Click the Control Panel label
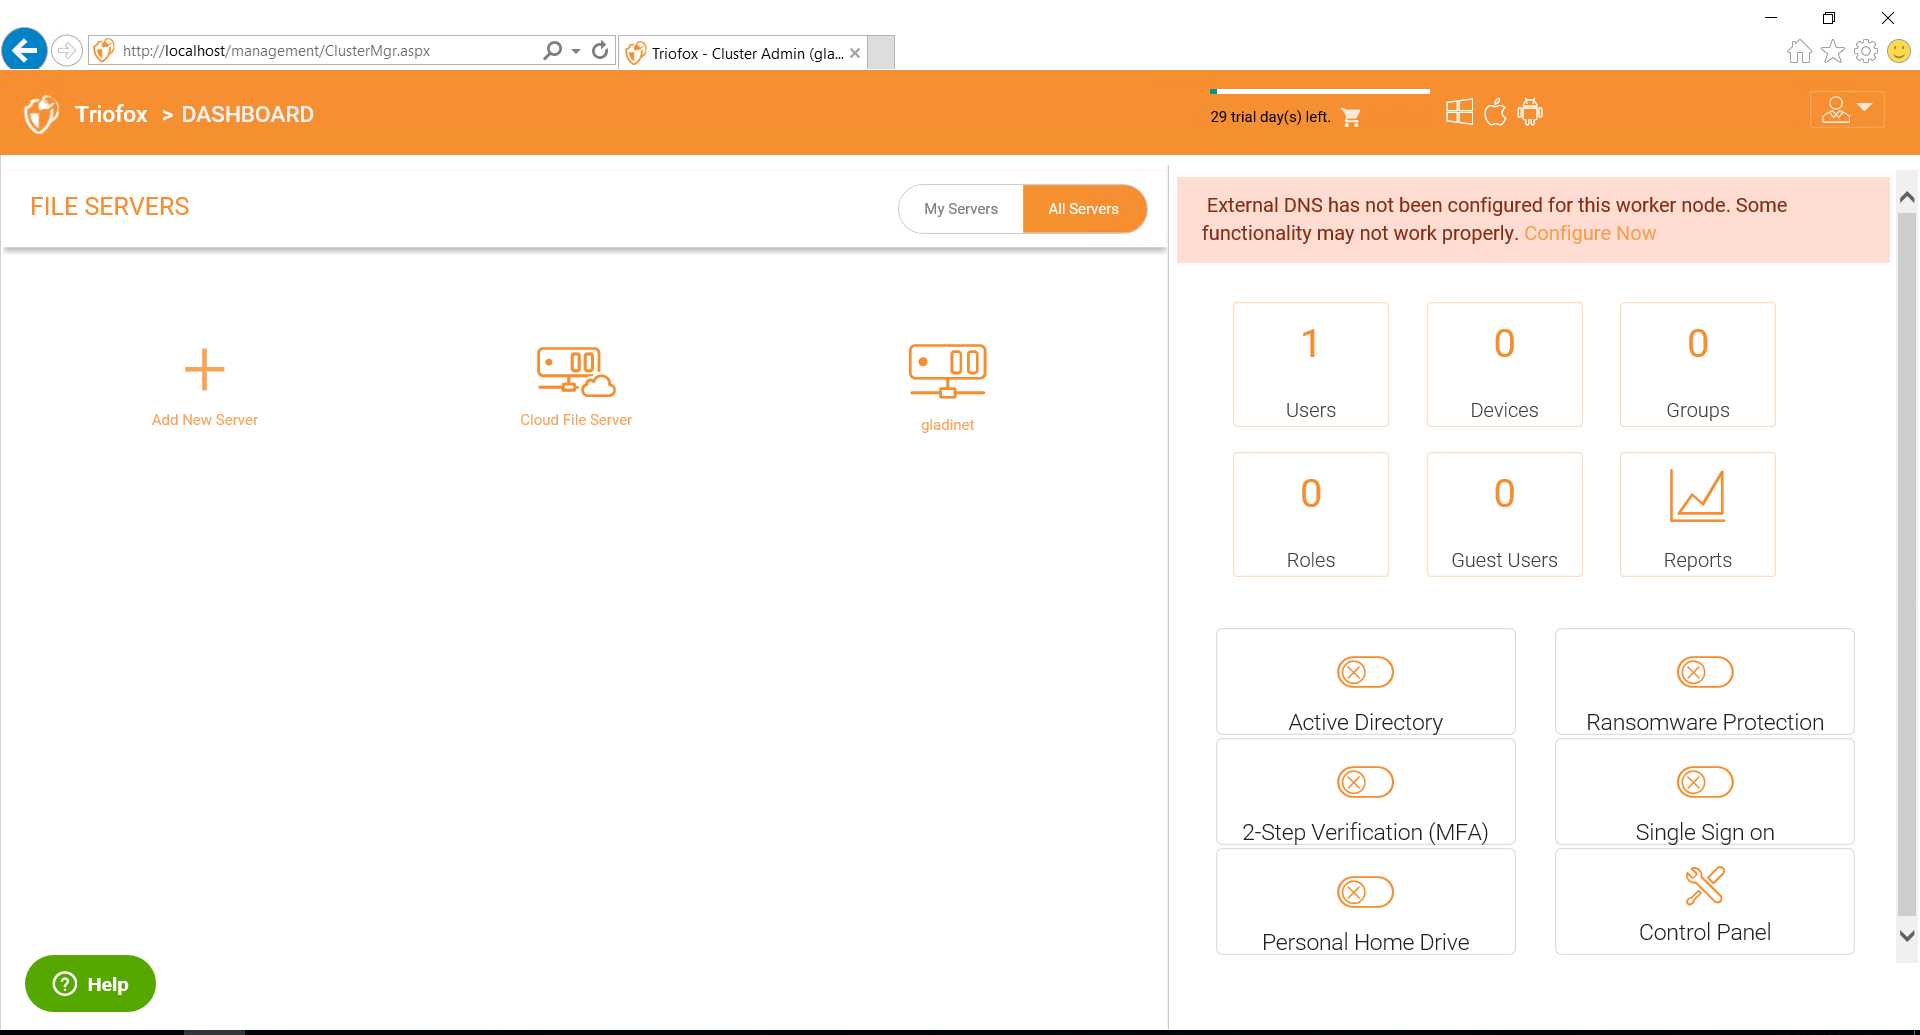This screenshot has height=1035, width=1920. tap(1704, 932)
